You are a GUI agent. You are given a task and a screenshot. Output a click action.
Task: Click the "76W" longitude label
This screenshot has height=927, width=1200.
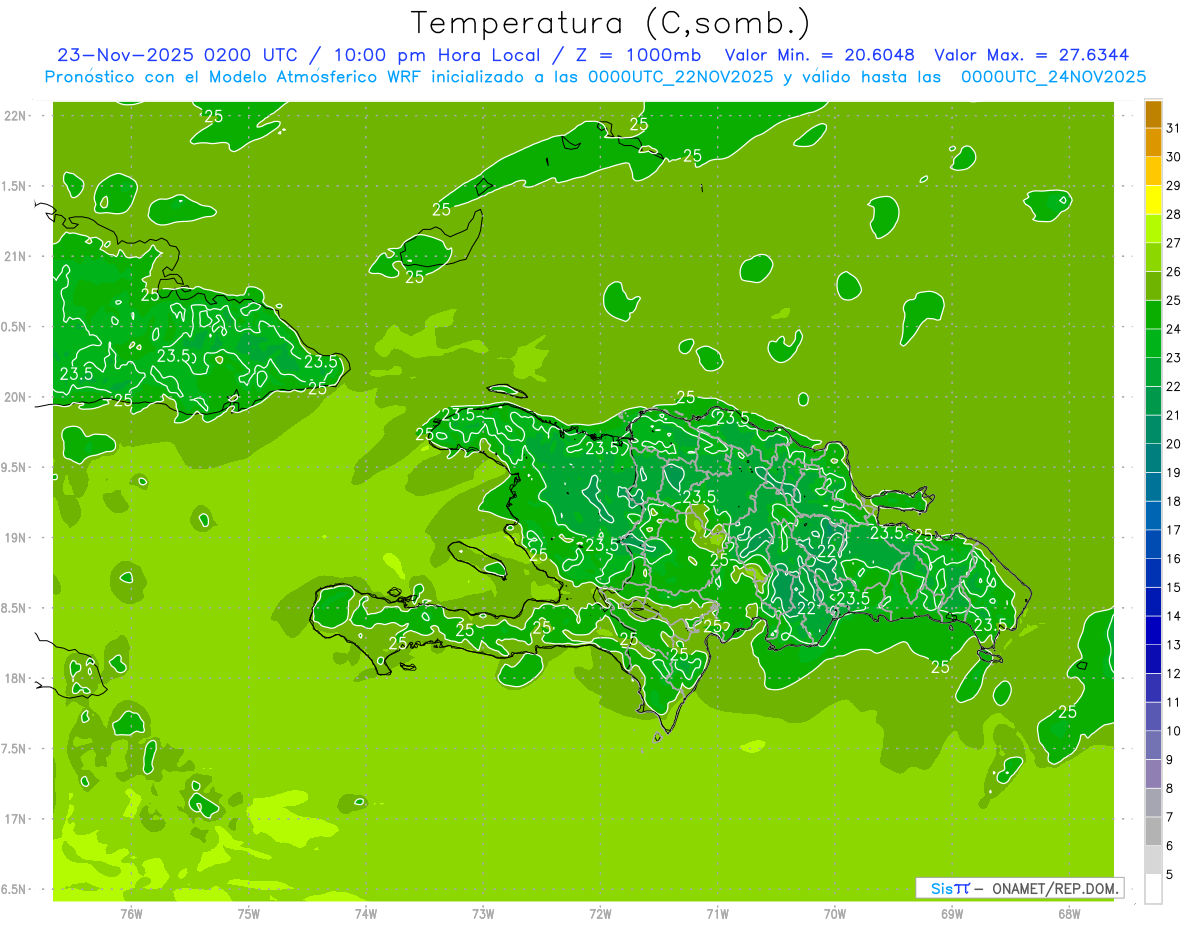pyautogui.click(x=131, y=914)
